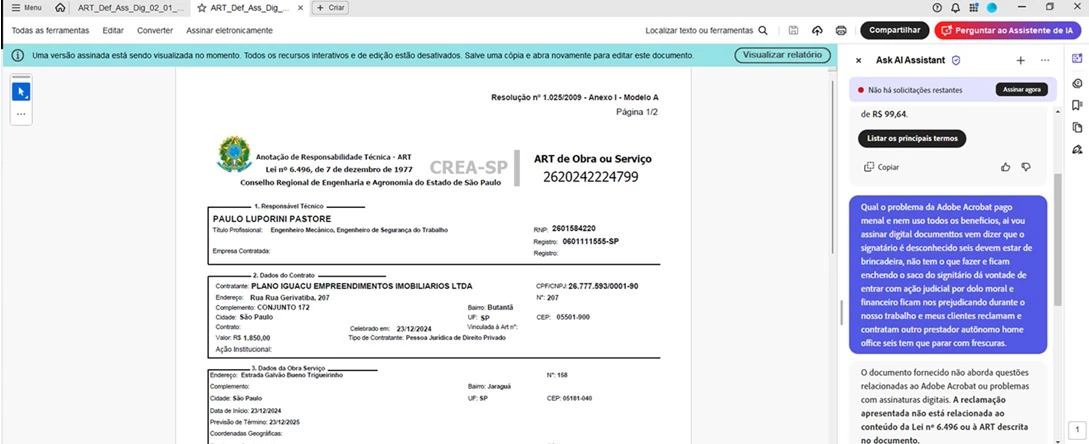Click the page number 1 indicator
Viewport: 1089px width, 444px height.
click(1076, 429)
